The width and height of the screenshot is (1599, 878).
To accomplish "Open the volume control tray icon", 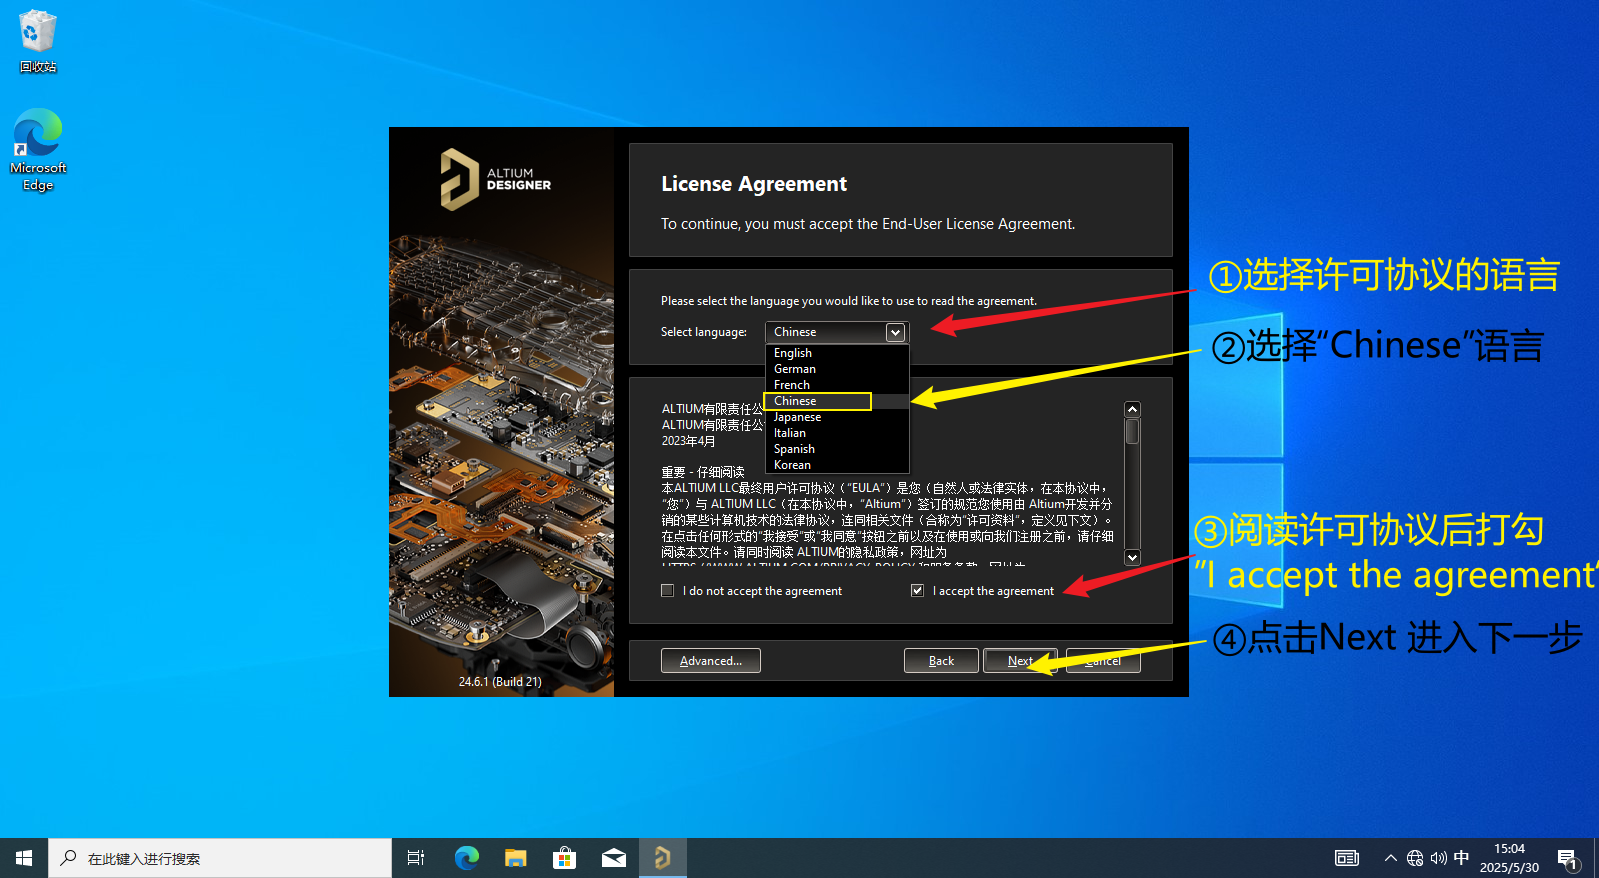I will click(x=1439, y=858).
